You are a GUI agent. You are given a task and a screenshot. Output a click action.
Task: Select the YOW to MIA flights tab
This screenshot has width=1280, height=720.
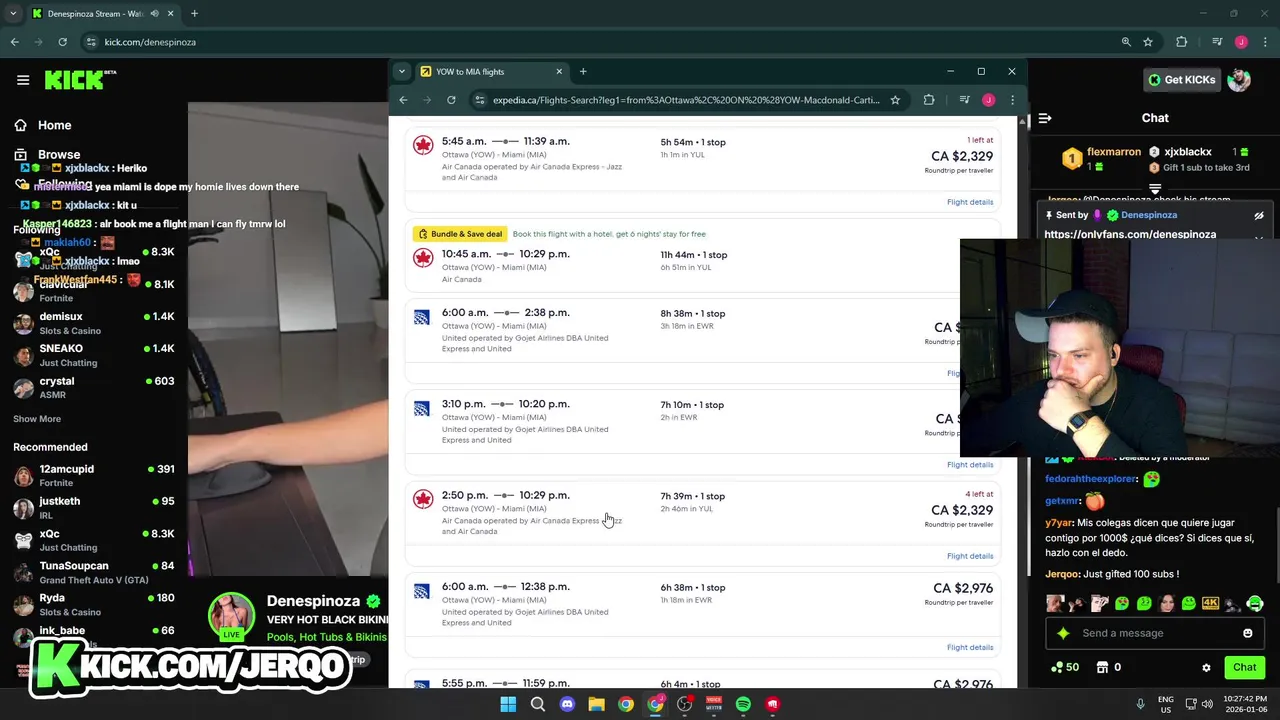coord(490,71)
